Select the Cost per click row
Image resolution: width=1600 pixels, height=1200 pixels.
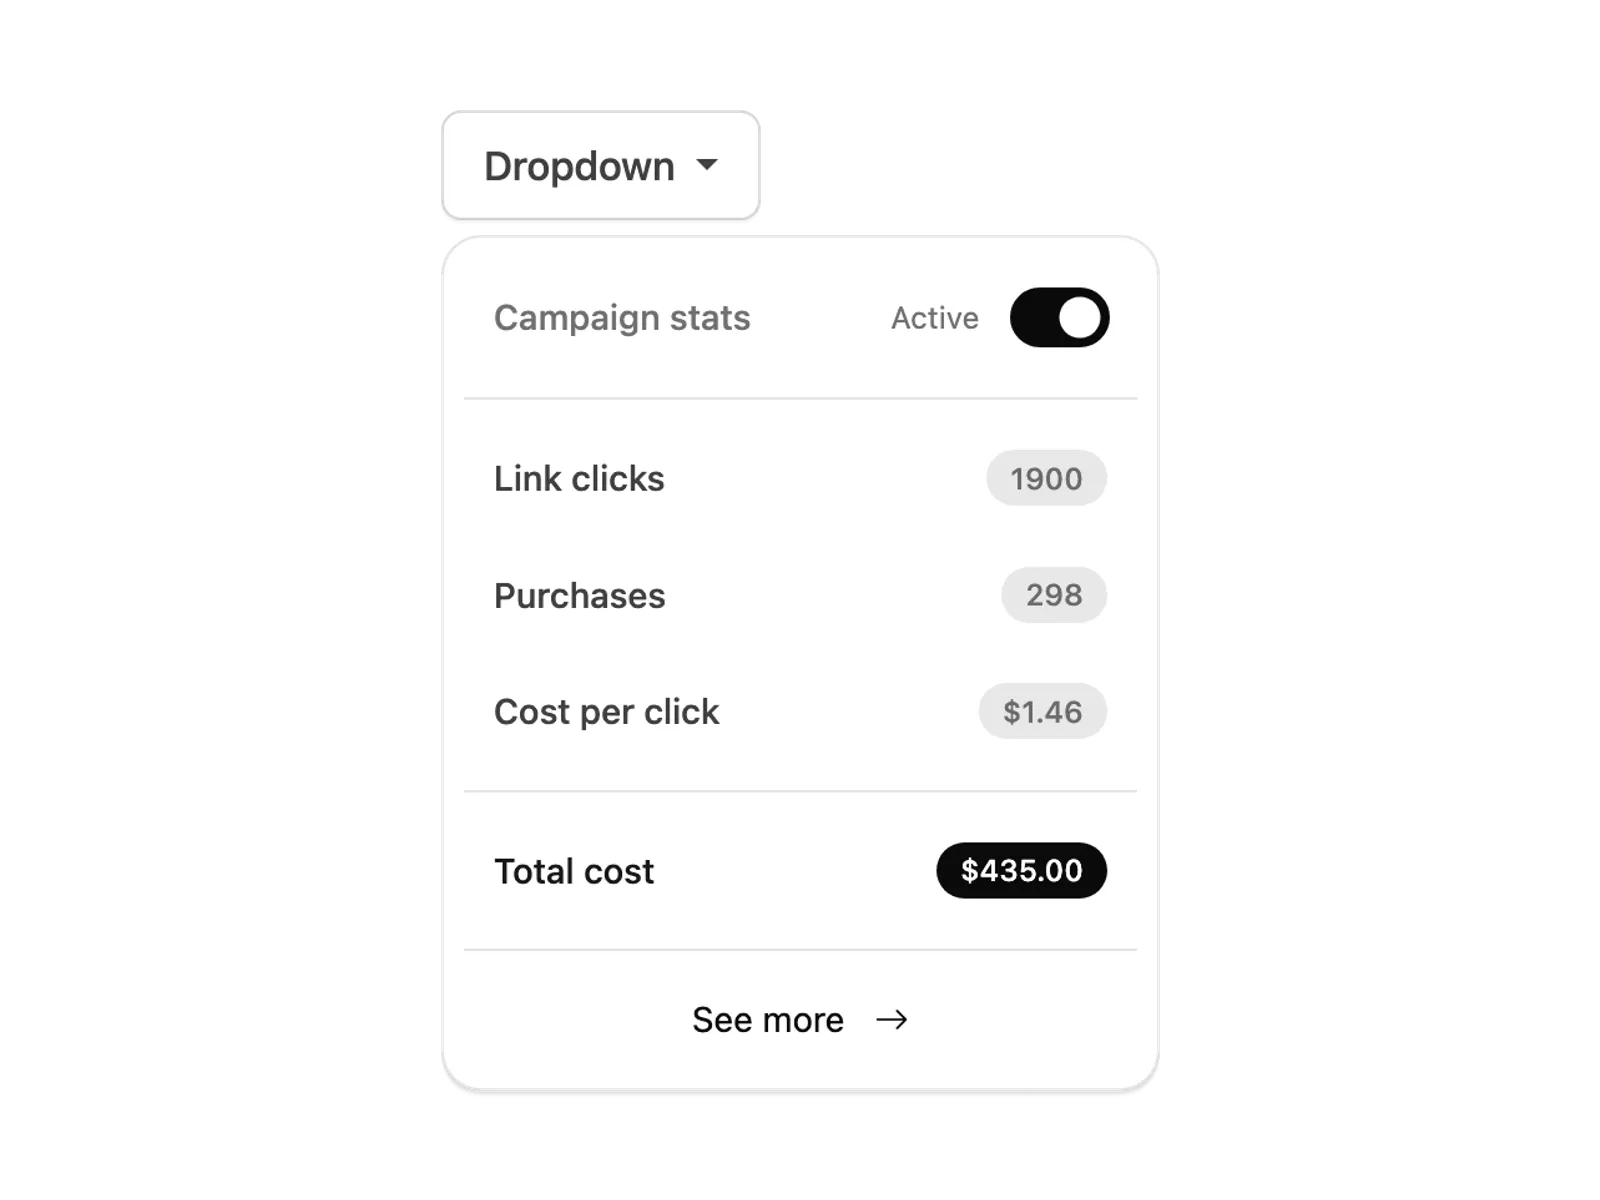coord(800,711)
